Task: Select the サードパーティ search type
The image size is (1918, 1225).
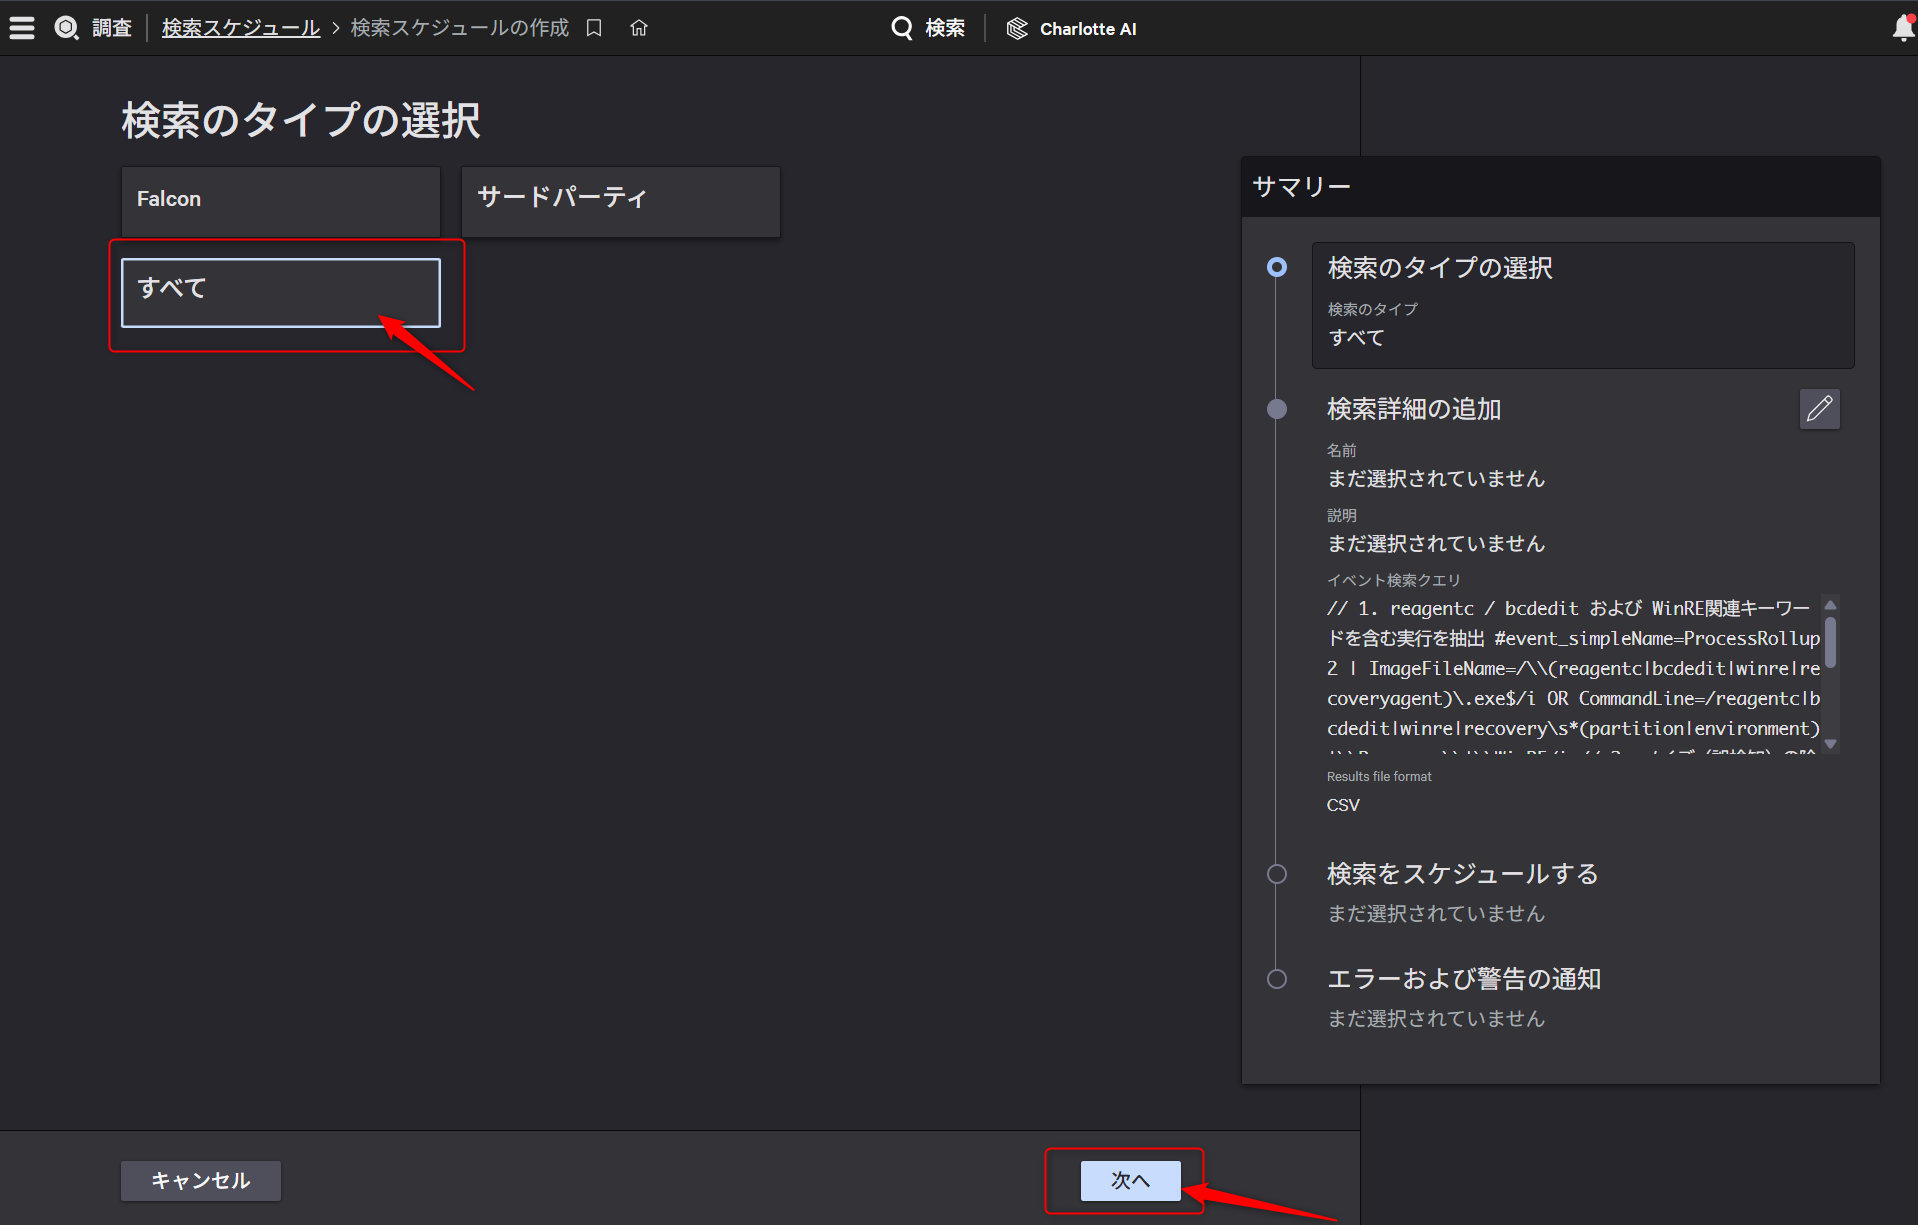Action: [621, 201]
